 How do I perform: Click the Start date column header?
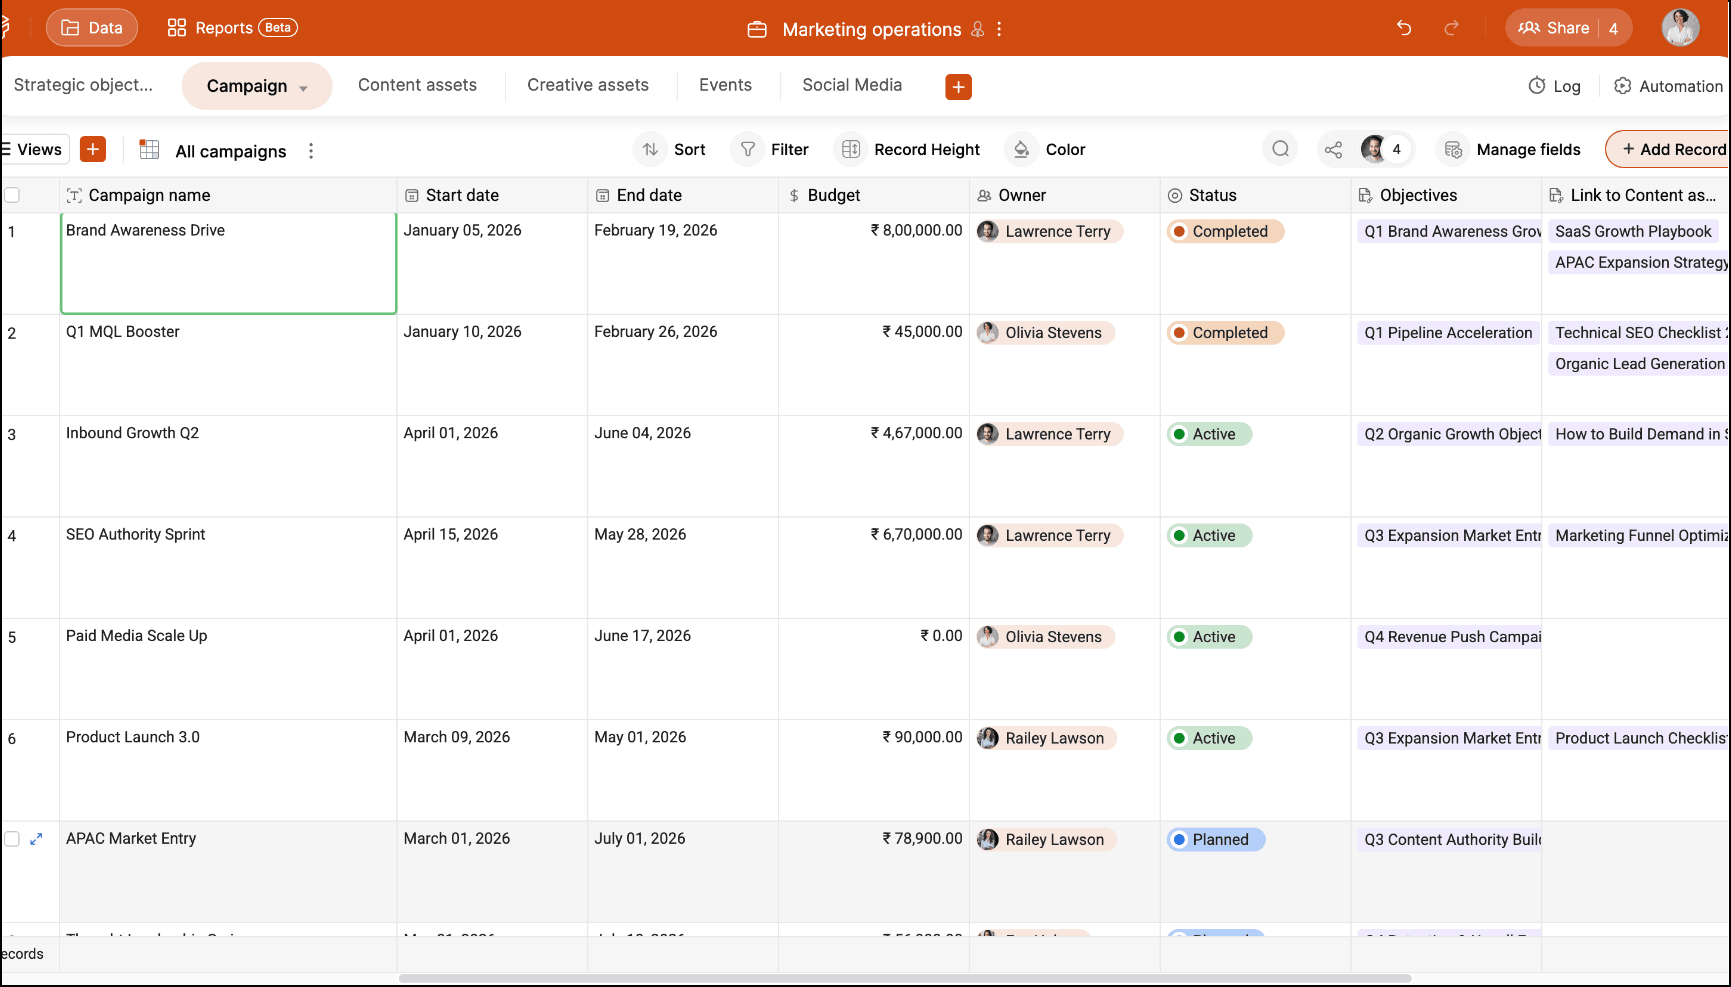pyautogui.click(x=492, y=195)
